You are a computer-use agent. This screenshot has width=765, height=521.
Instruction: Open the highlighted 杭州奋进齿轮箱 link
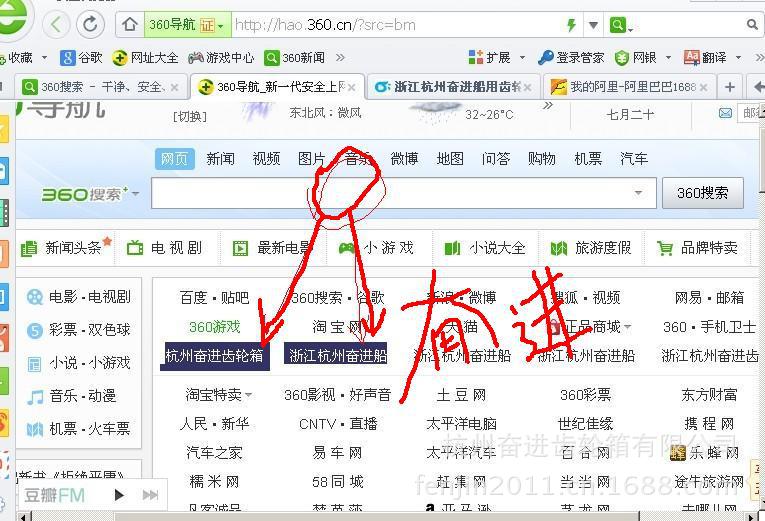(215, 356)
